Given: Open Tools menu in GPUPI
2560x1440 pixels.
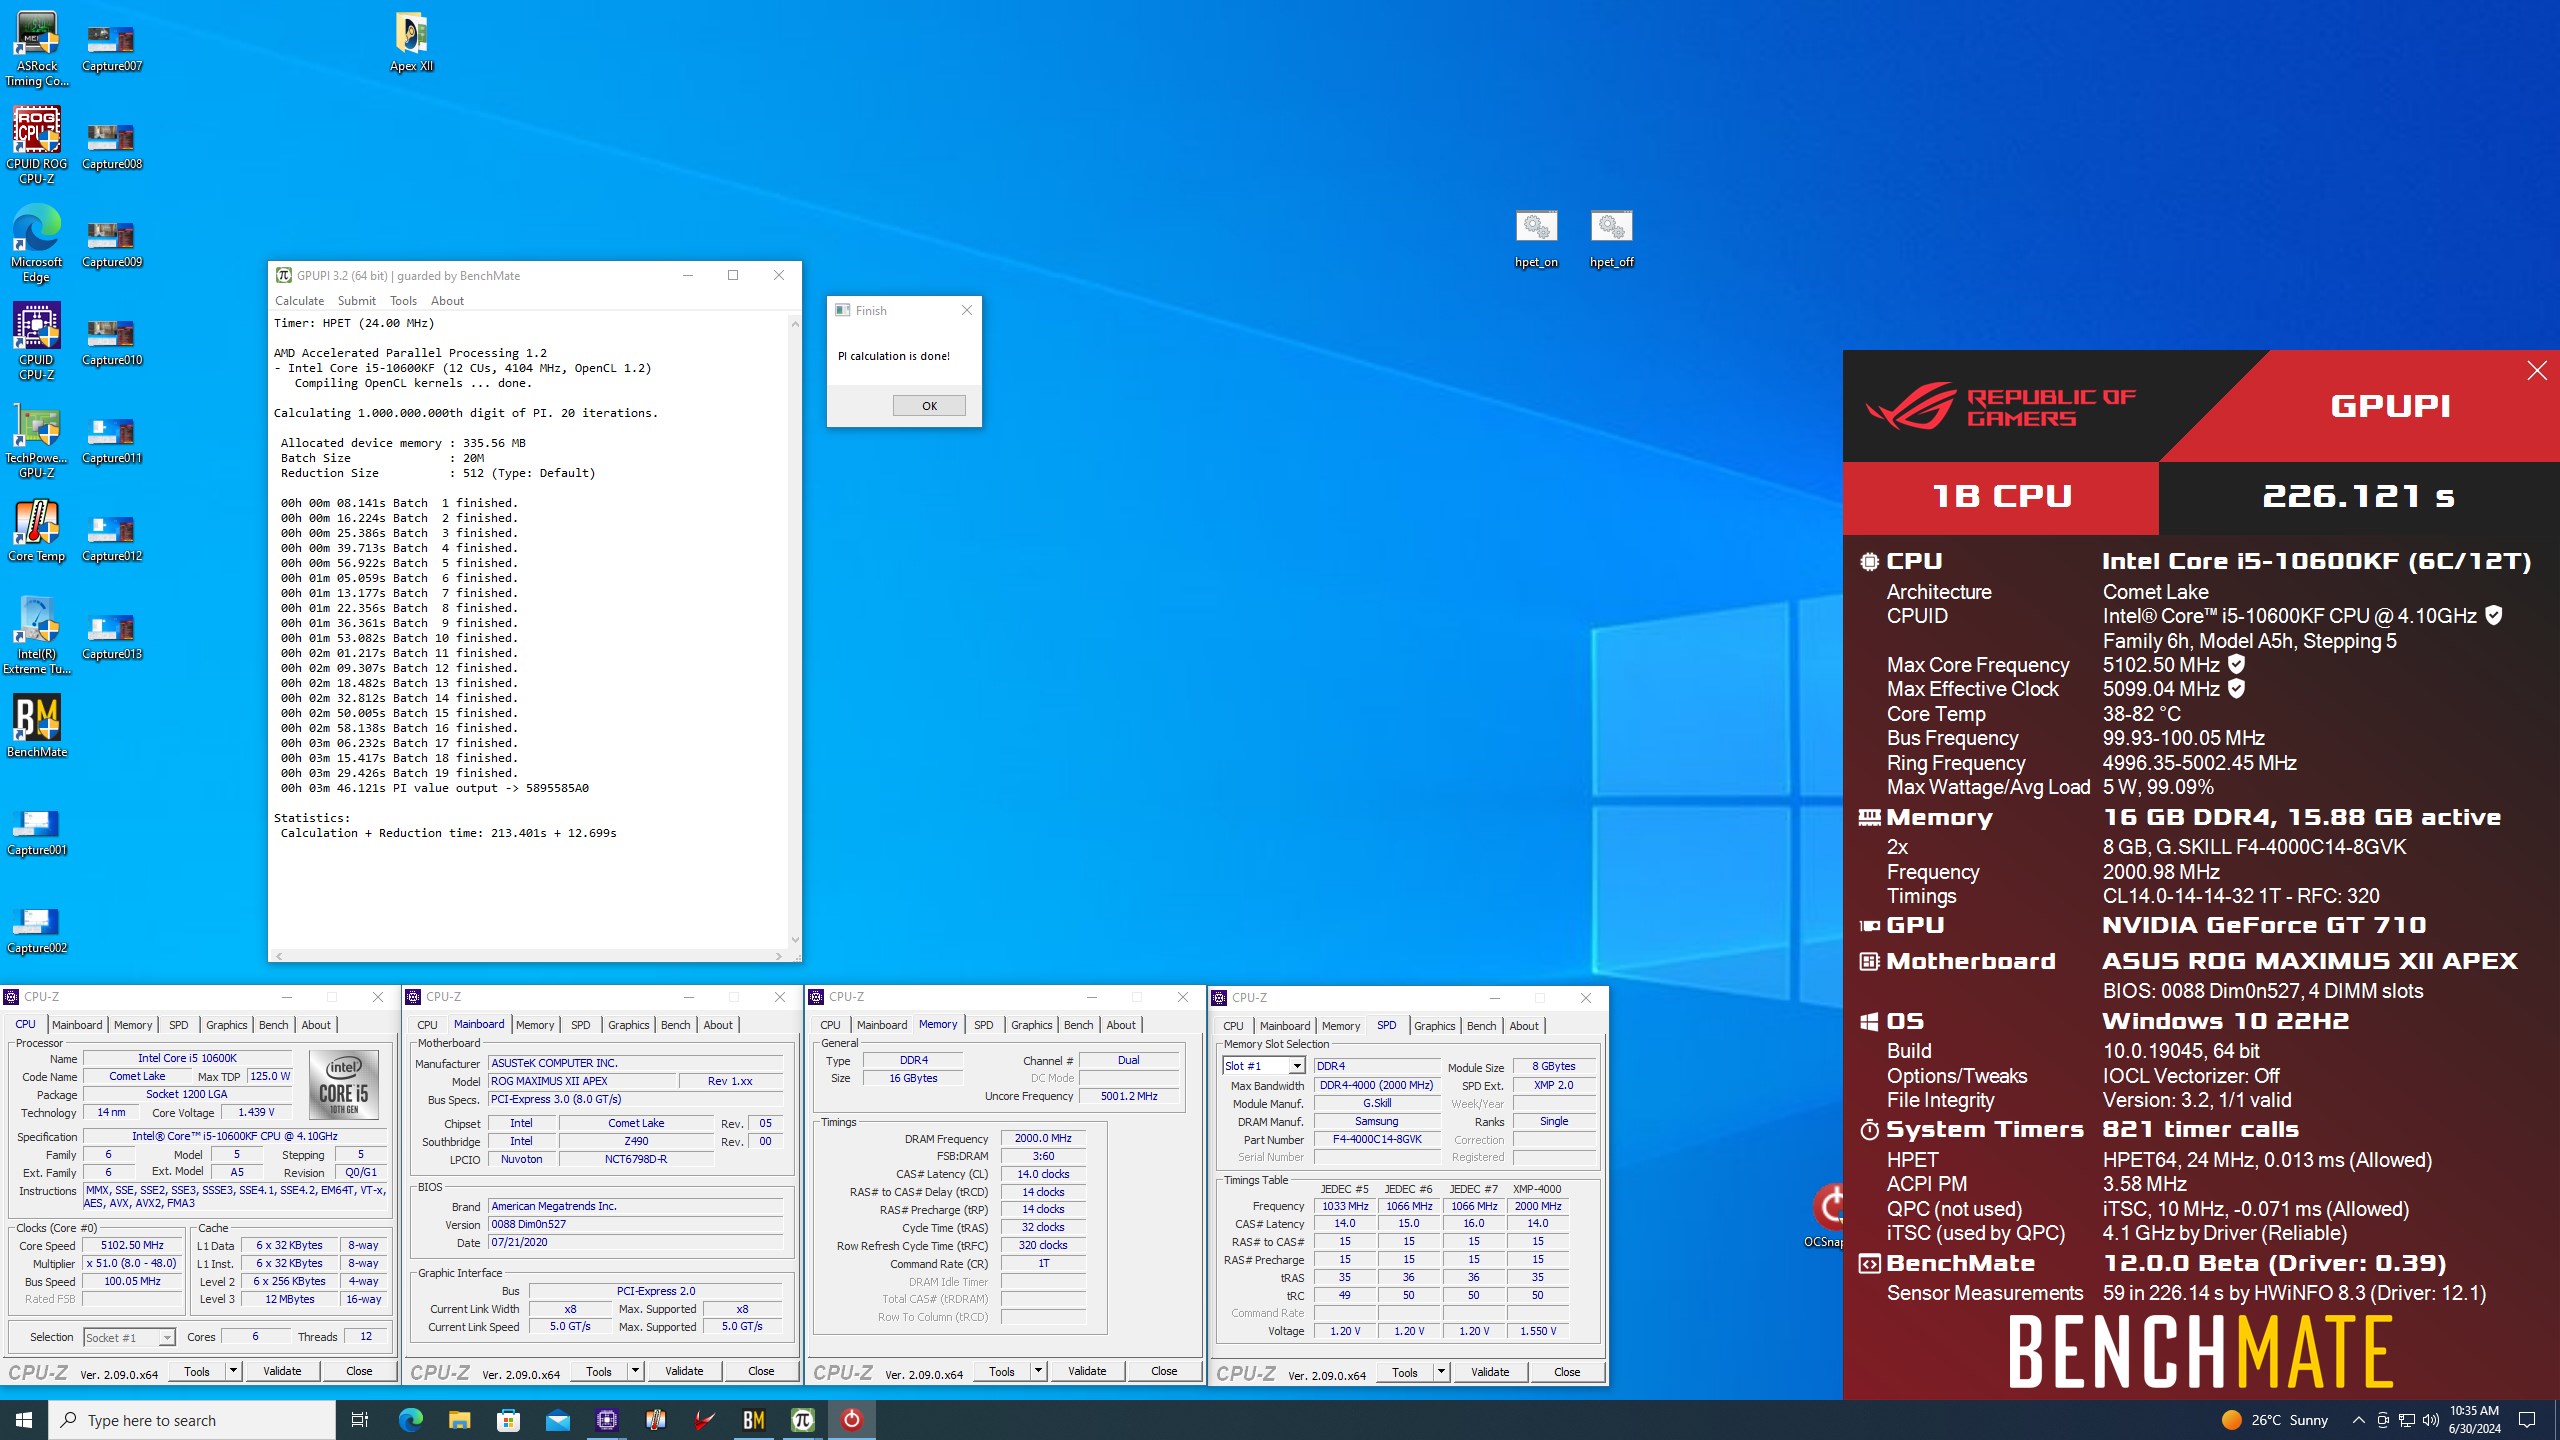Looking at the screenshot, I should 403,301.
